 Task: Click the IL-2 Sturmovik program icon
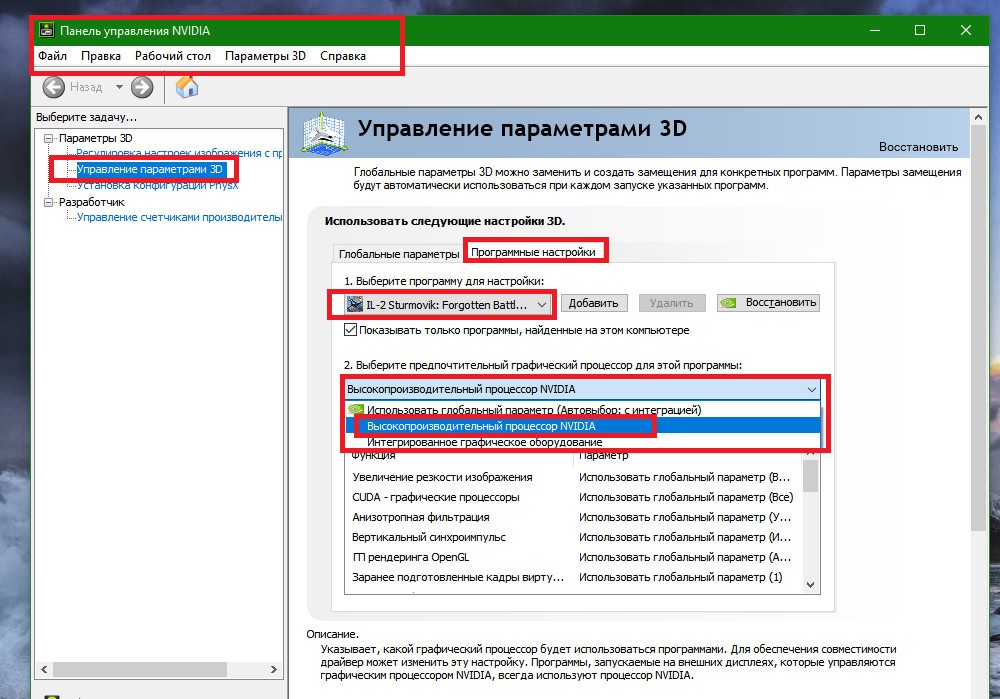[355, 304]
